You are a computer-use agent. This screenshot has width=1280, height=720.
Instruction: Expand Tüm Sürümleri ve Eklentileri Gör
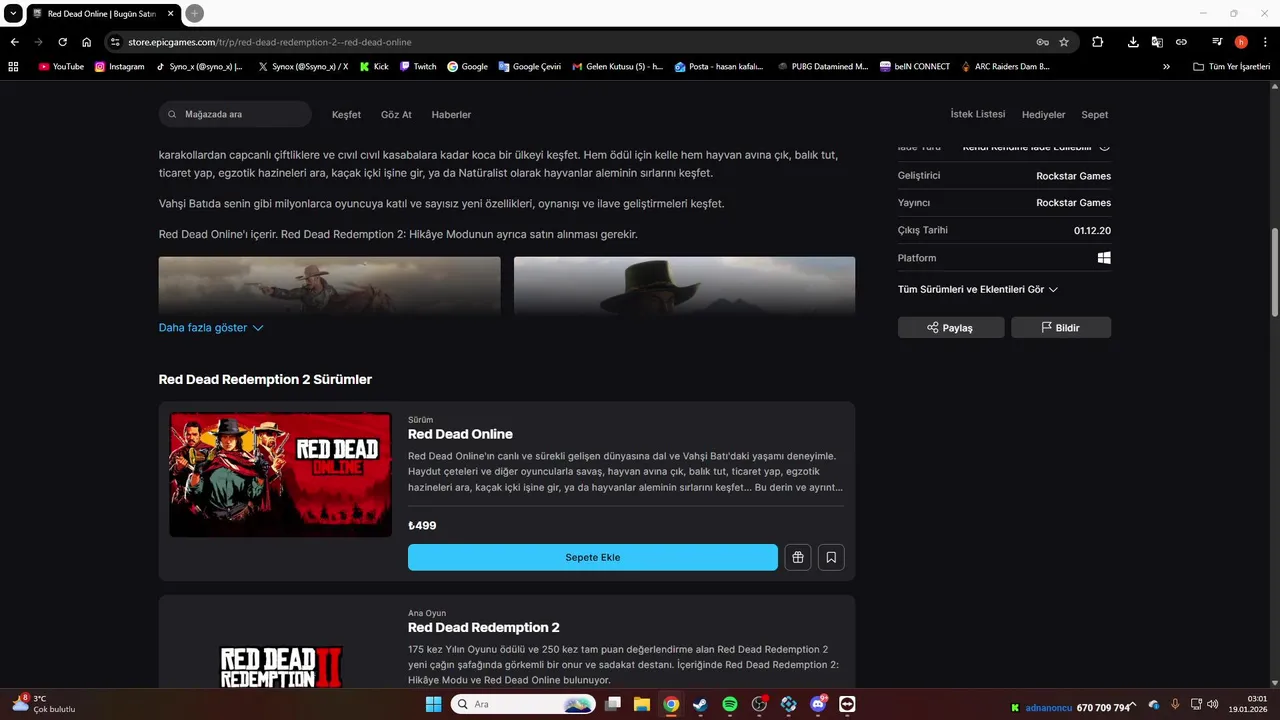978,289
